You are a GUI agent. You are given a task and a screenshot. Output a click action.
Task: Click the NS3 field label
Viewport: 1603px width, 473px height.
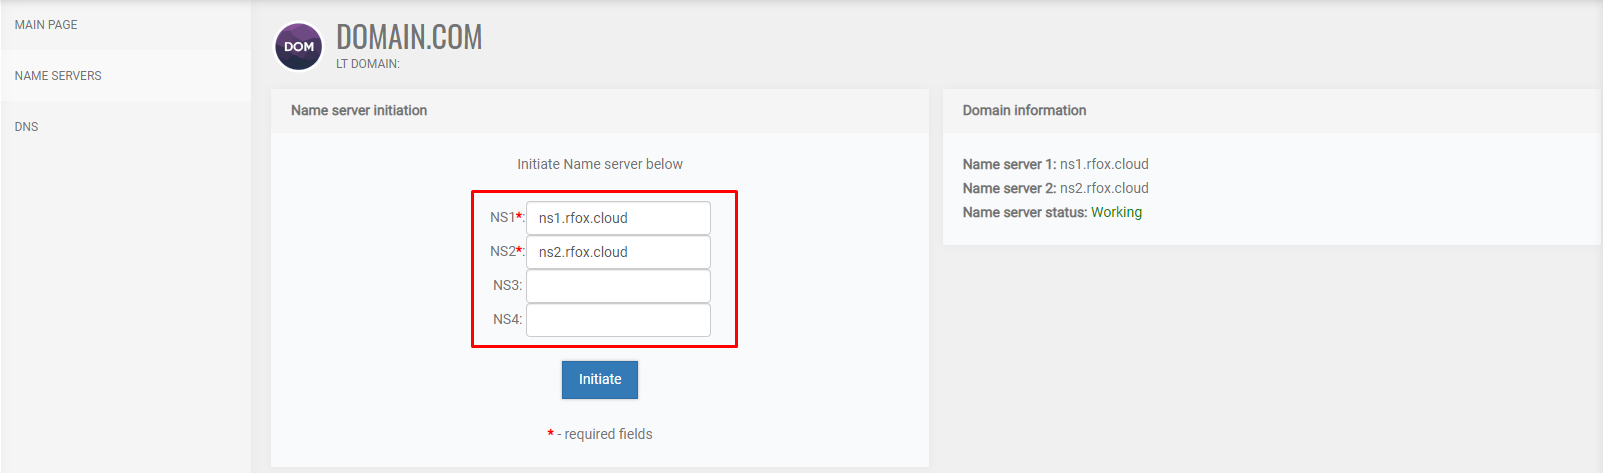point(507,285)
